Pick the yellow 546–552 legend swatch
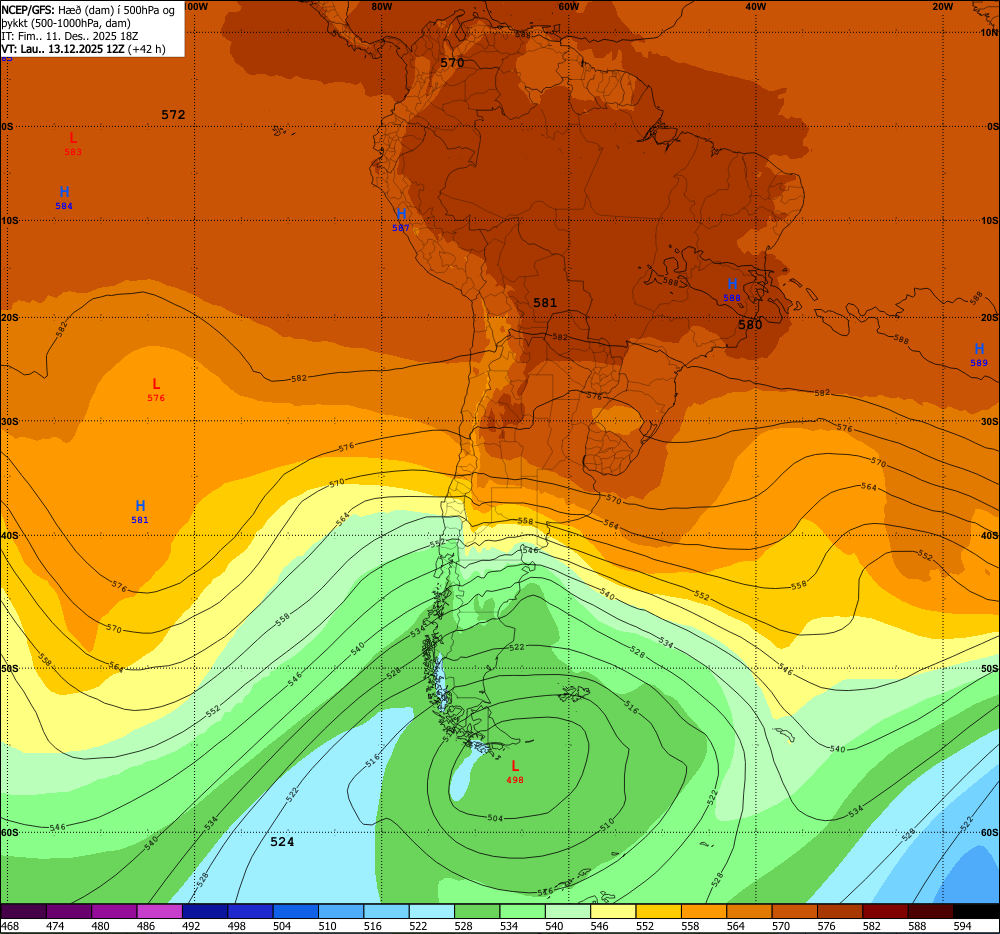 pos(613,911)
